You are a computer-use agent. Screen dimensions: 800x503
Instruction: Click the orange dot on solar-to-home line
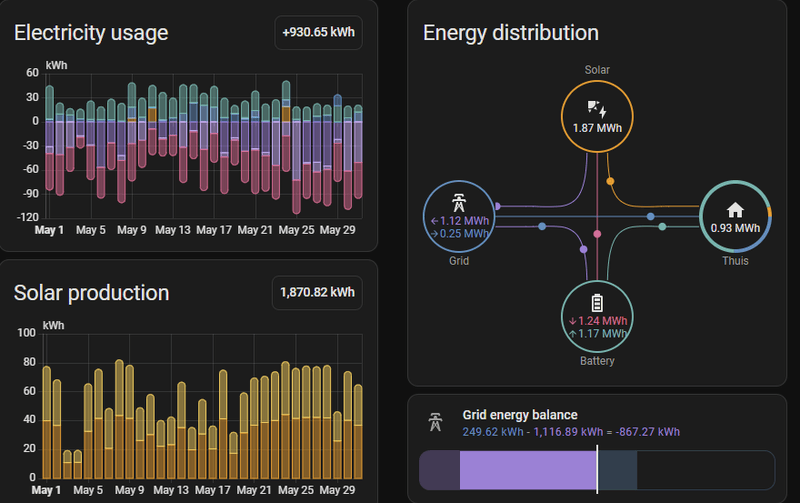(x=610, y=181)
